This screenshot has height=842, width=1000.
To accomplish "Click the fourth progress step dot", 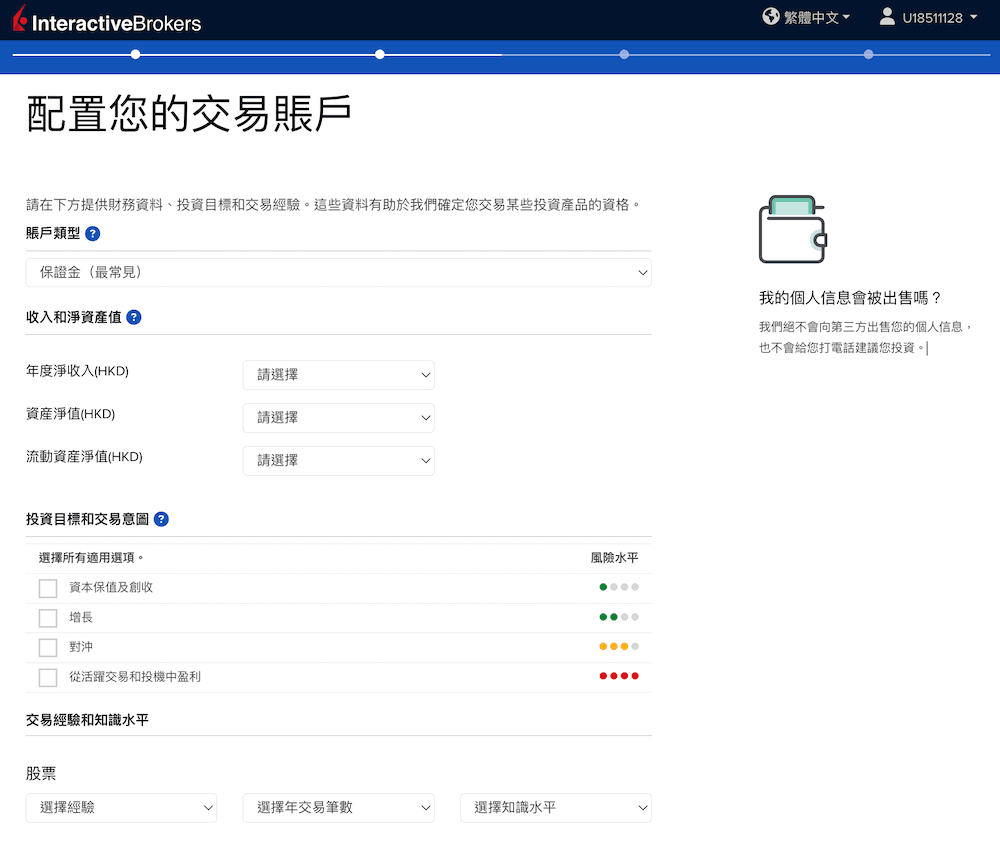I will pos(869,54).
